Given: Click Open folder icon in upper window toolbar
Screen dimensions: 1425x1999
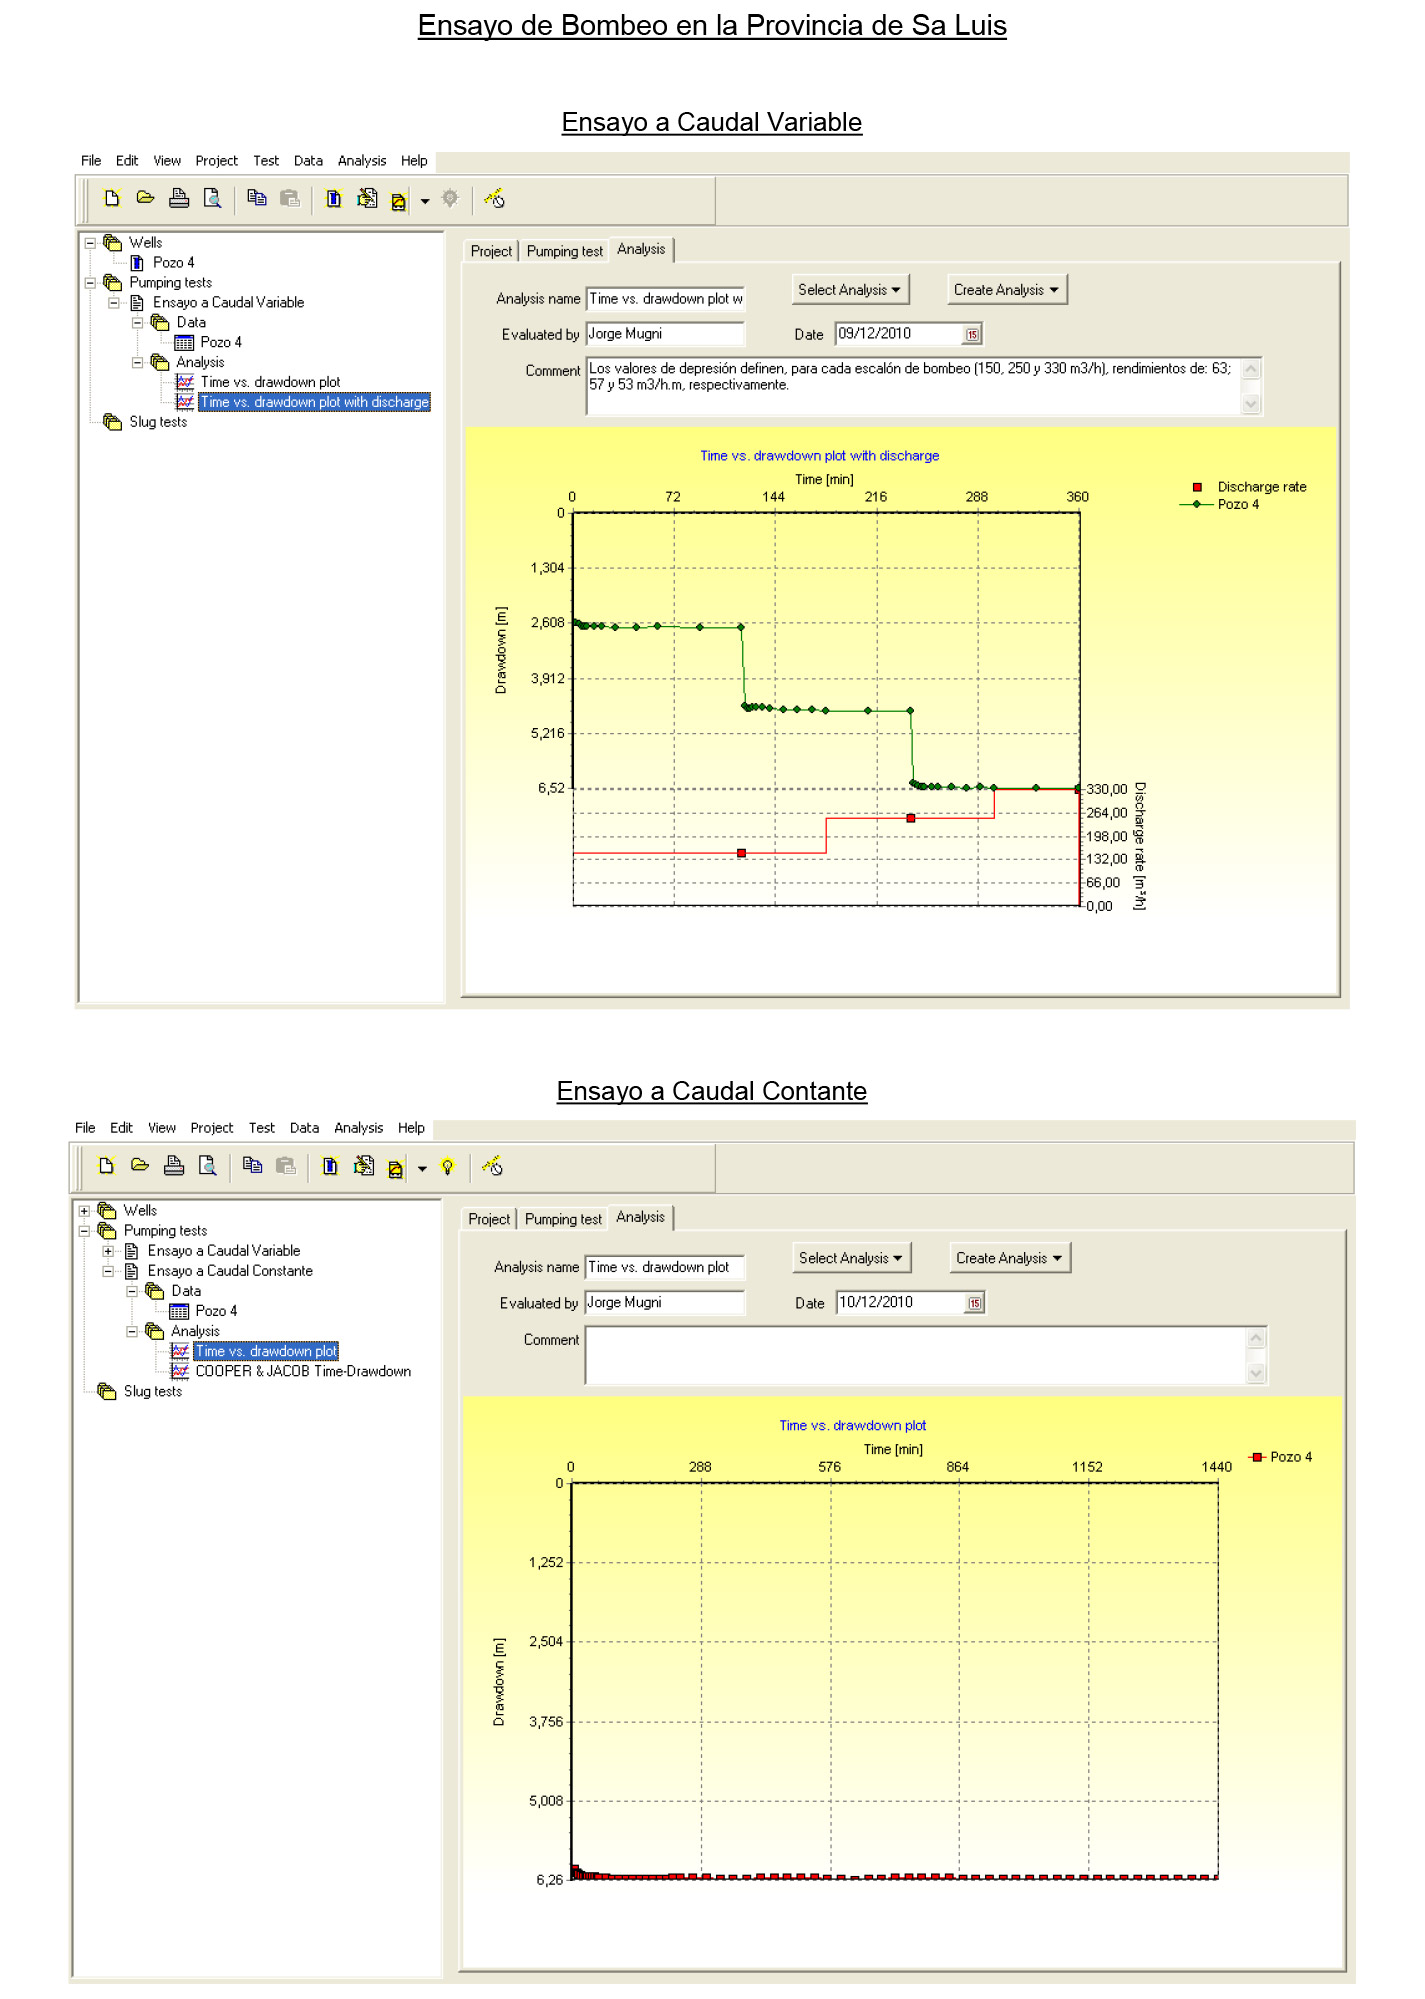Looking at the screenshot, I should coord(145,198).
